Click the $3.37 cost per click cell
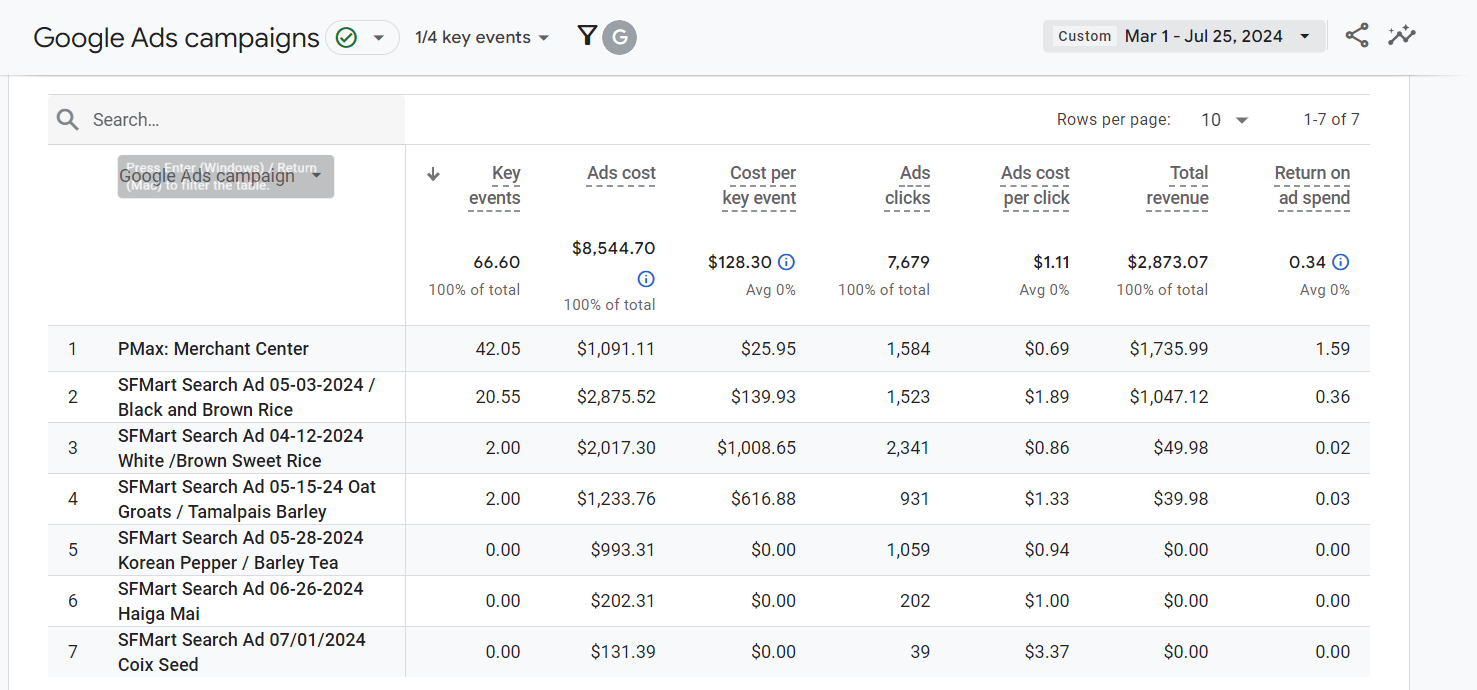The height and width of the screenshot is (690, 1477). click(x=1047, y=652)
